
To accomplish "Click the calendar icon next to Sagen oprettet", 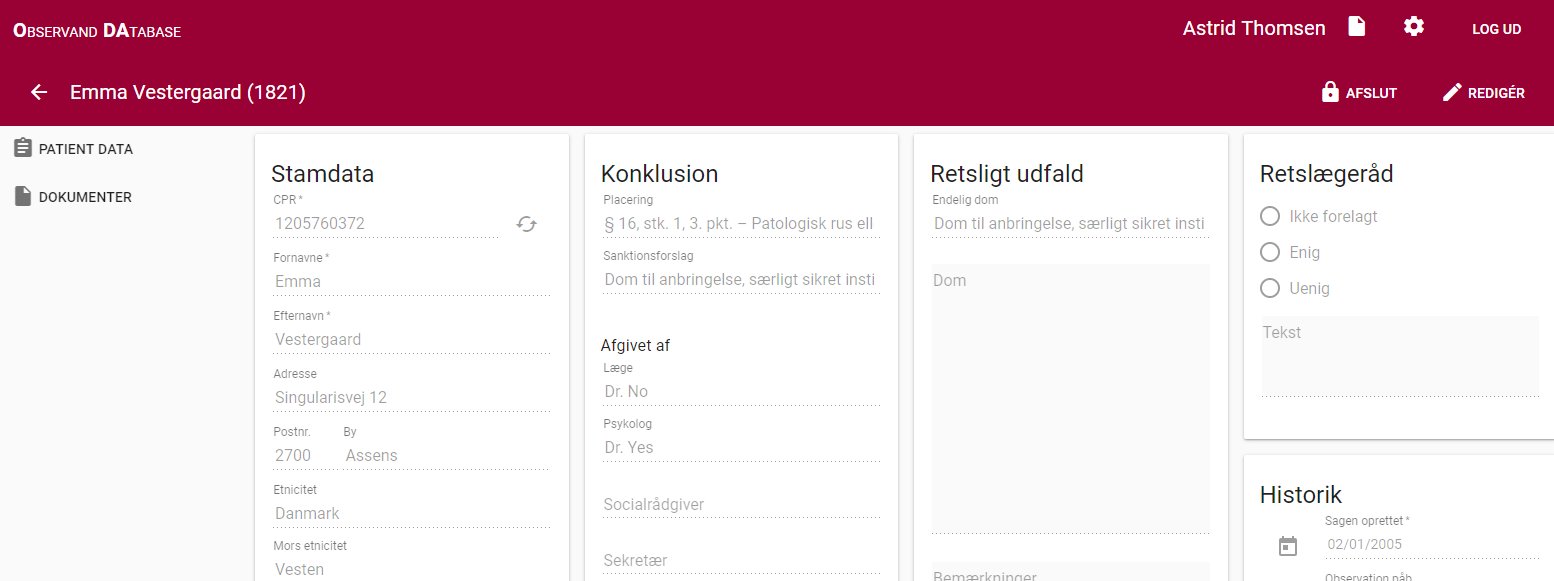I will coord(1288,546).
